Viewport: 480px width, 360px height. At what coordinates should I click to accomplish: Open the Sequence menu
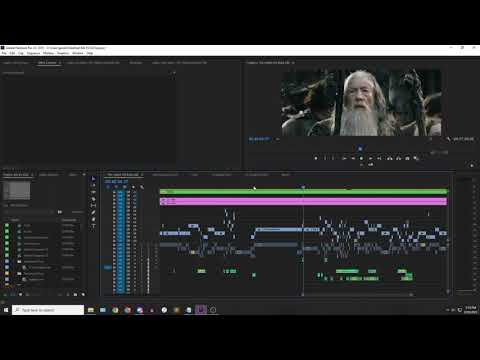33,53
